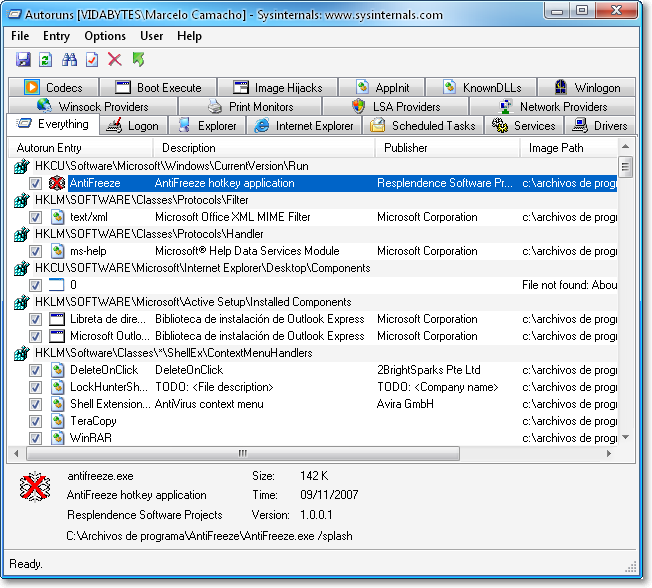Uncheck the text/xml entry checkbox

35,217
